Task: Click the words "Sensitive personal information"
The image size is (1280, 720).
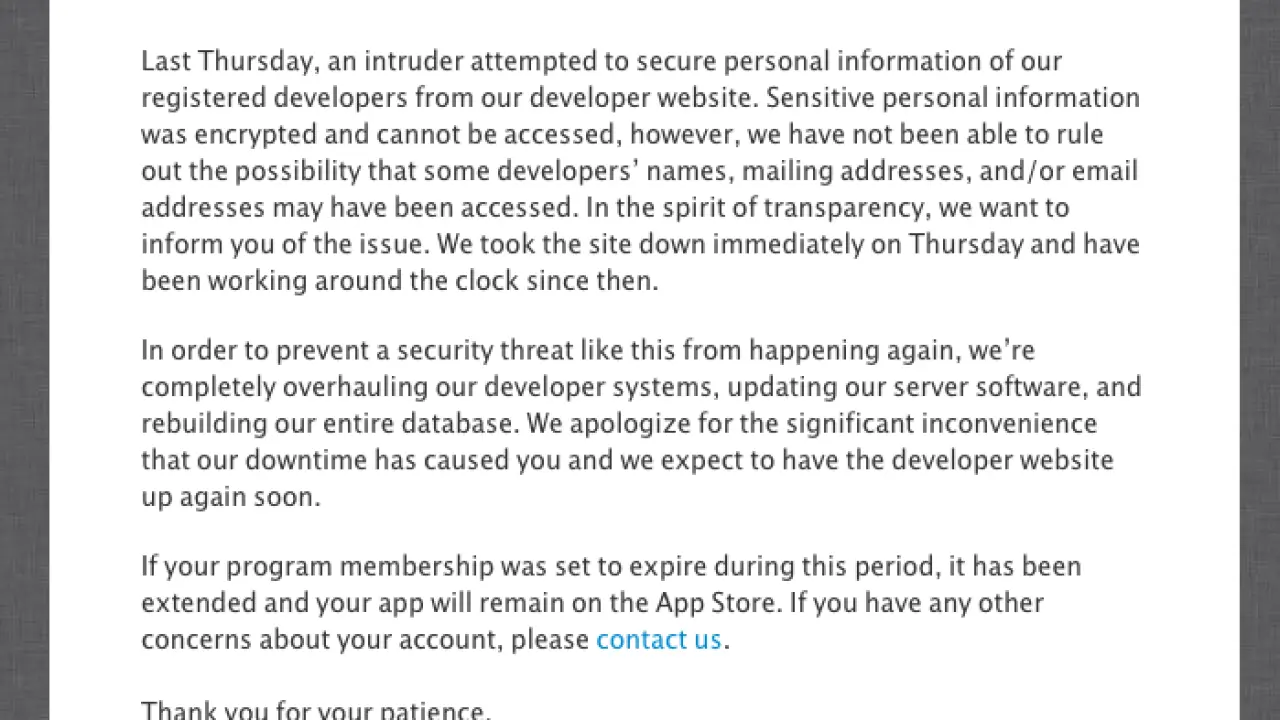Action: (x=953, y=98)
